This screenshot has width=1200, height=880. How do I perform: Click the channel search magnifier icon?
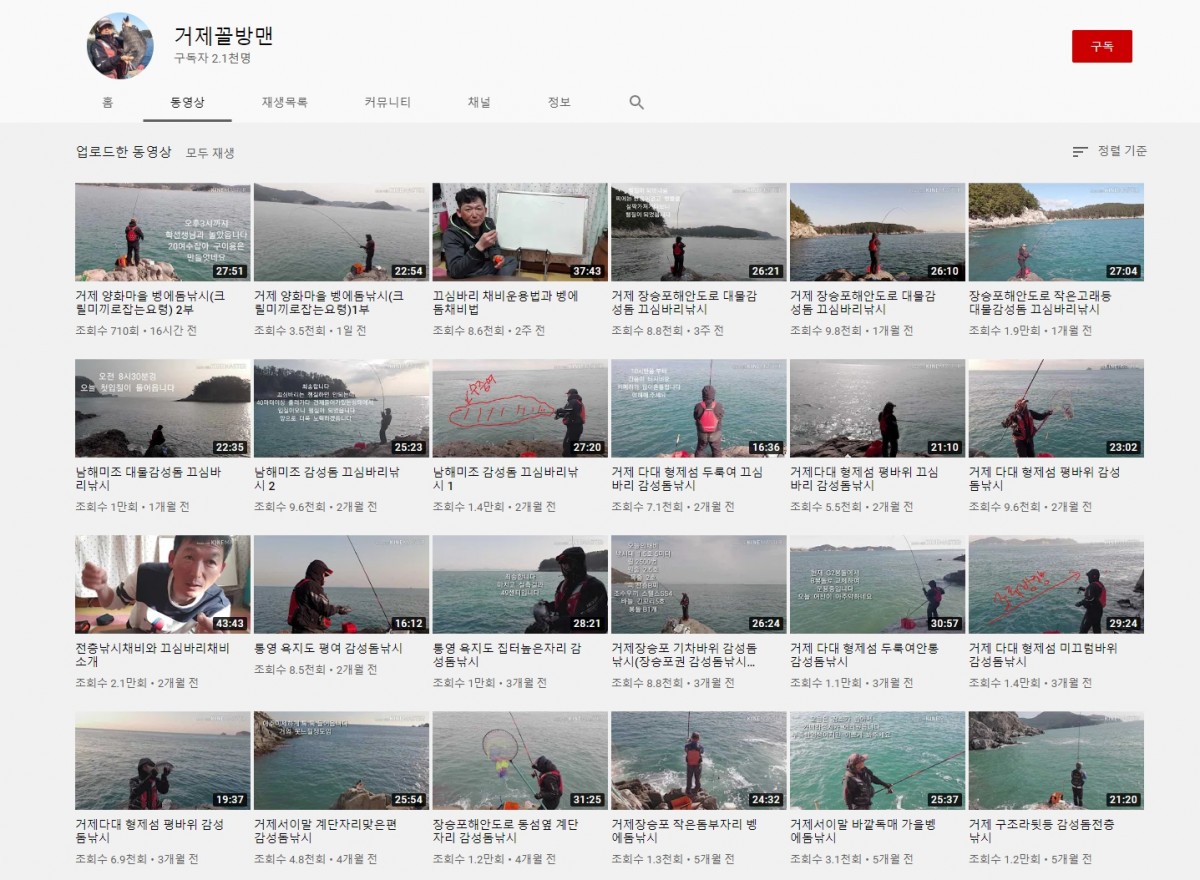[x=636, y=102]
